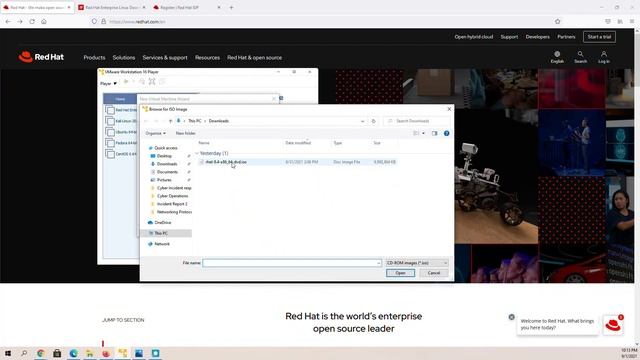Select OneDrive in navigation pane
Image resolution: width=640 pixels, height=360 pixels.
pos(163,223)
